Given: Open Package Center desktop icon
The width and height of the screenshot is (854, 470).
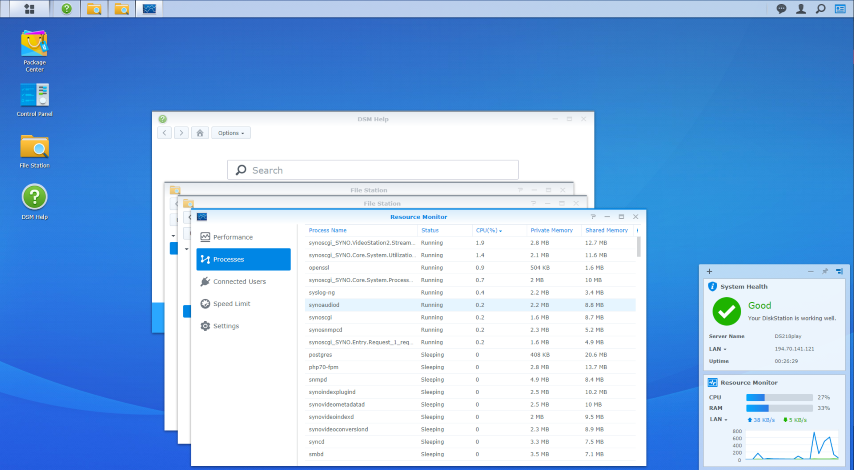Looking at the screenshot, I should (x=34, y=51).
